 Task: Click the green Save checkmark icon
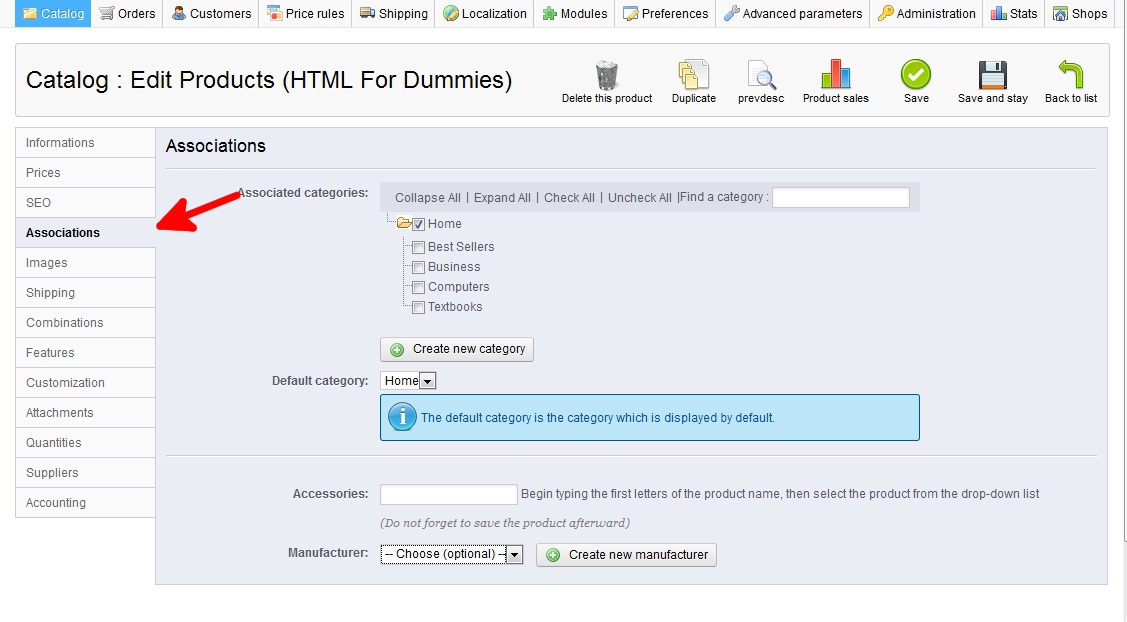coord(916,76)
